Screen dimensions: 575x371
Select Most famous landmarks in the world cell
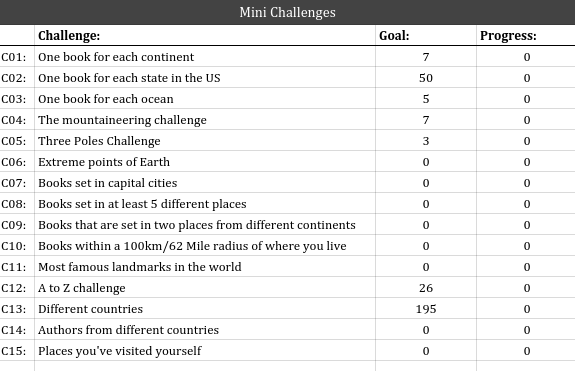click(205, 267)
